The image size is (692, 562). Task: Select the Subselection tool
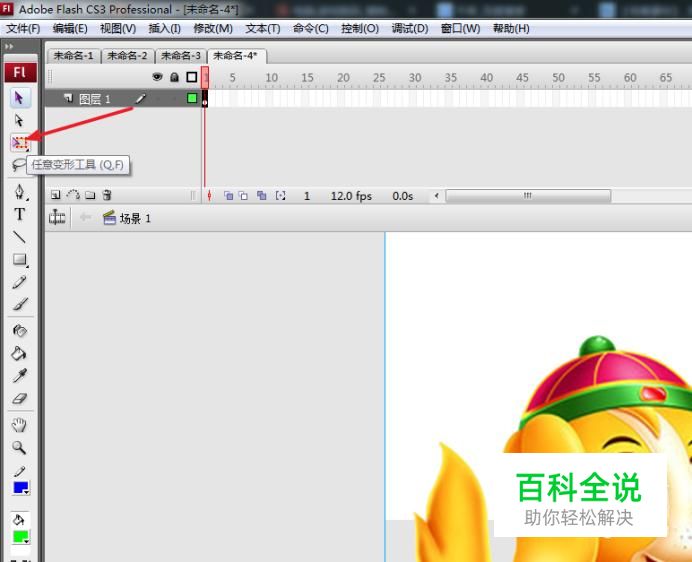[19, 120]
